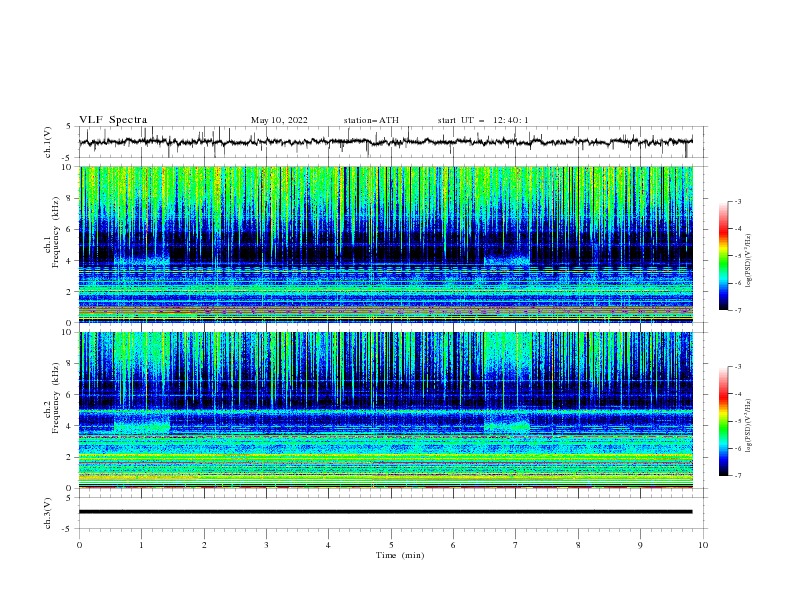
Task: Click time axis tick label '0'
Action: pos(79,545)
